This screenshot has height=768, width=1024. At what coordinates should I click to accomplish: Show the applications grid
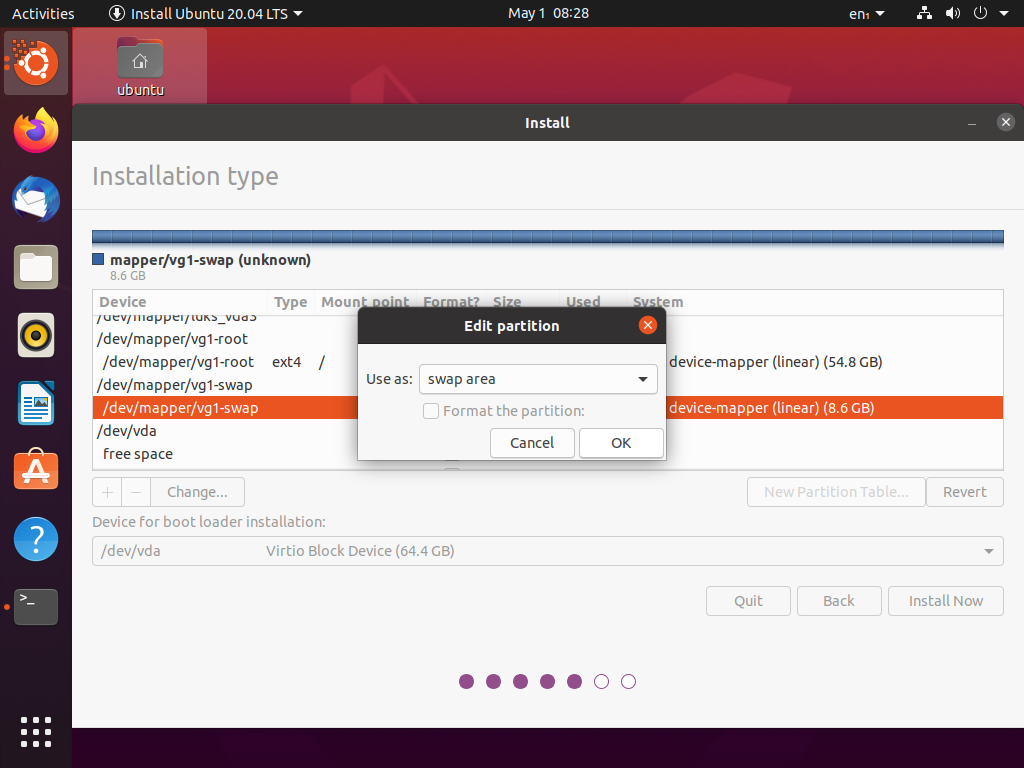coord(36,732)
